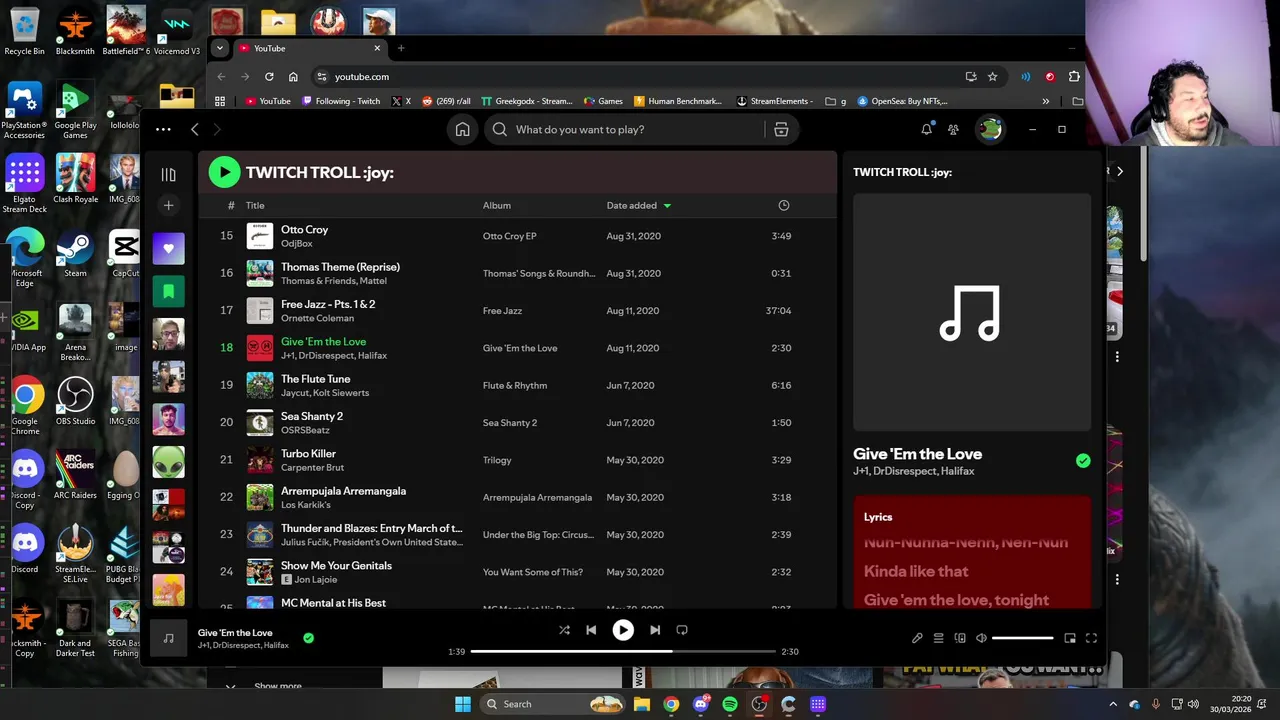The height and width of the screenshot is (720, 1280).
Task: Open the StreamElements bookmark
Action: tap(775, 101)
